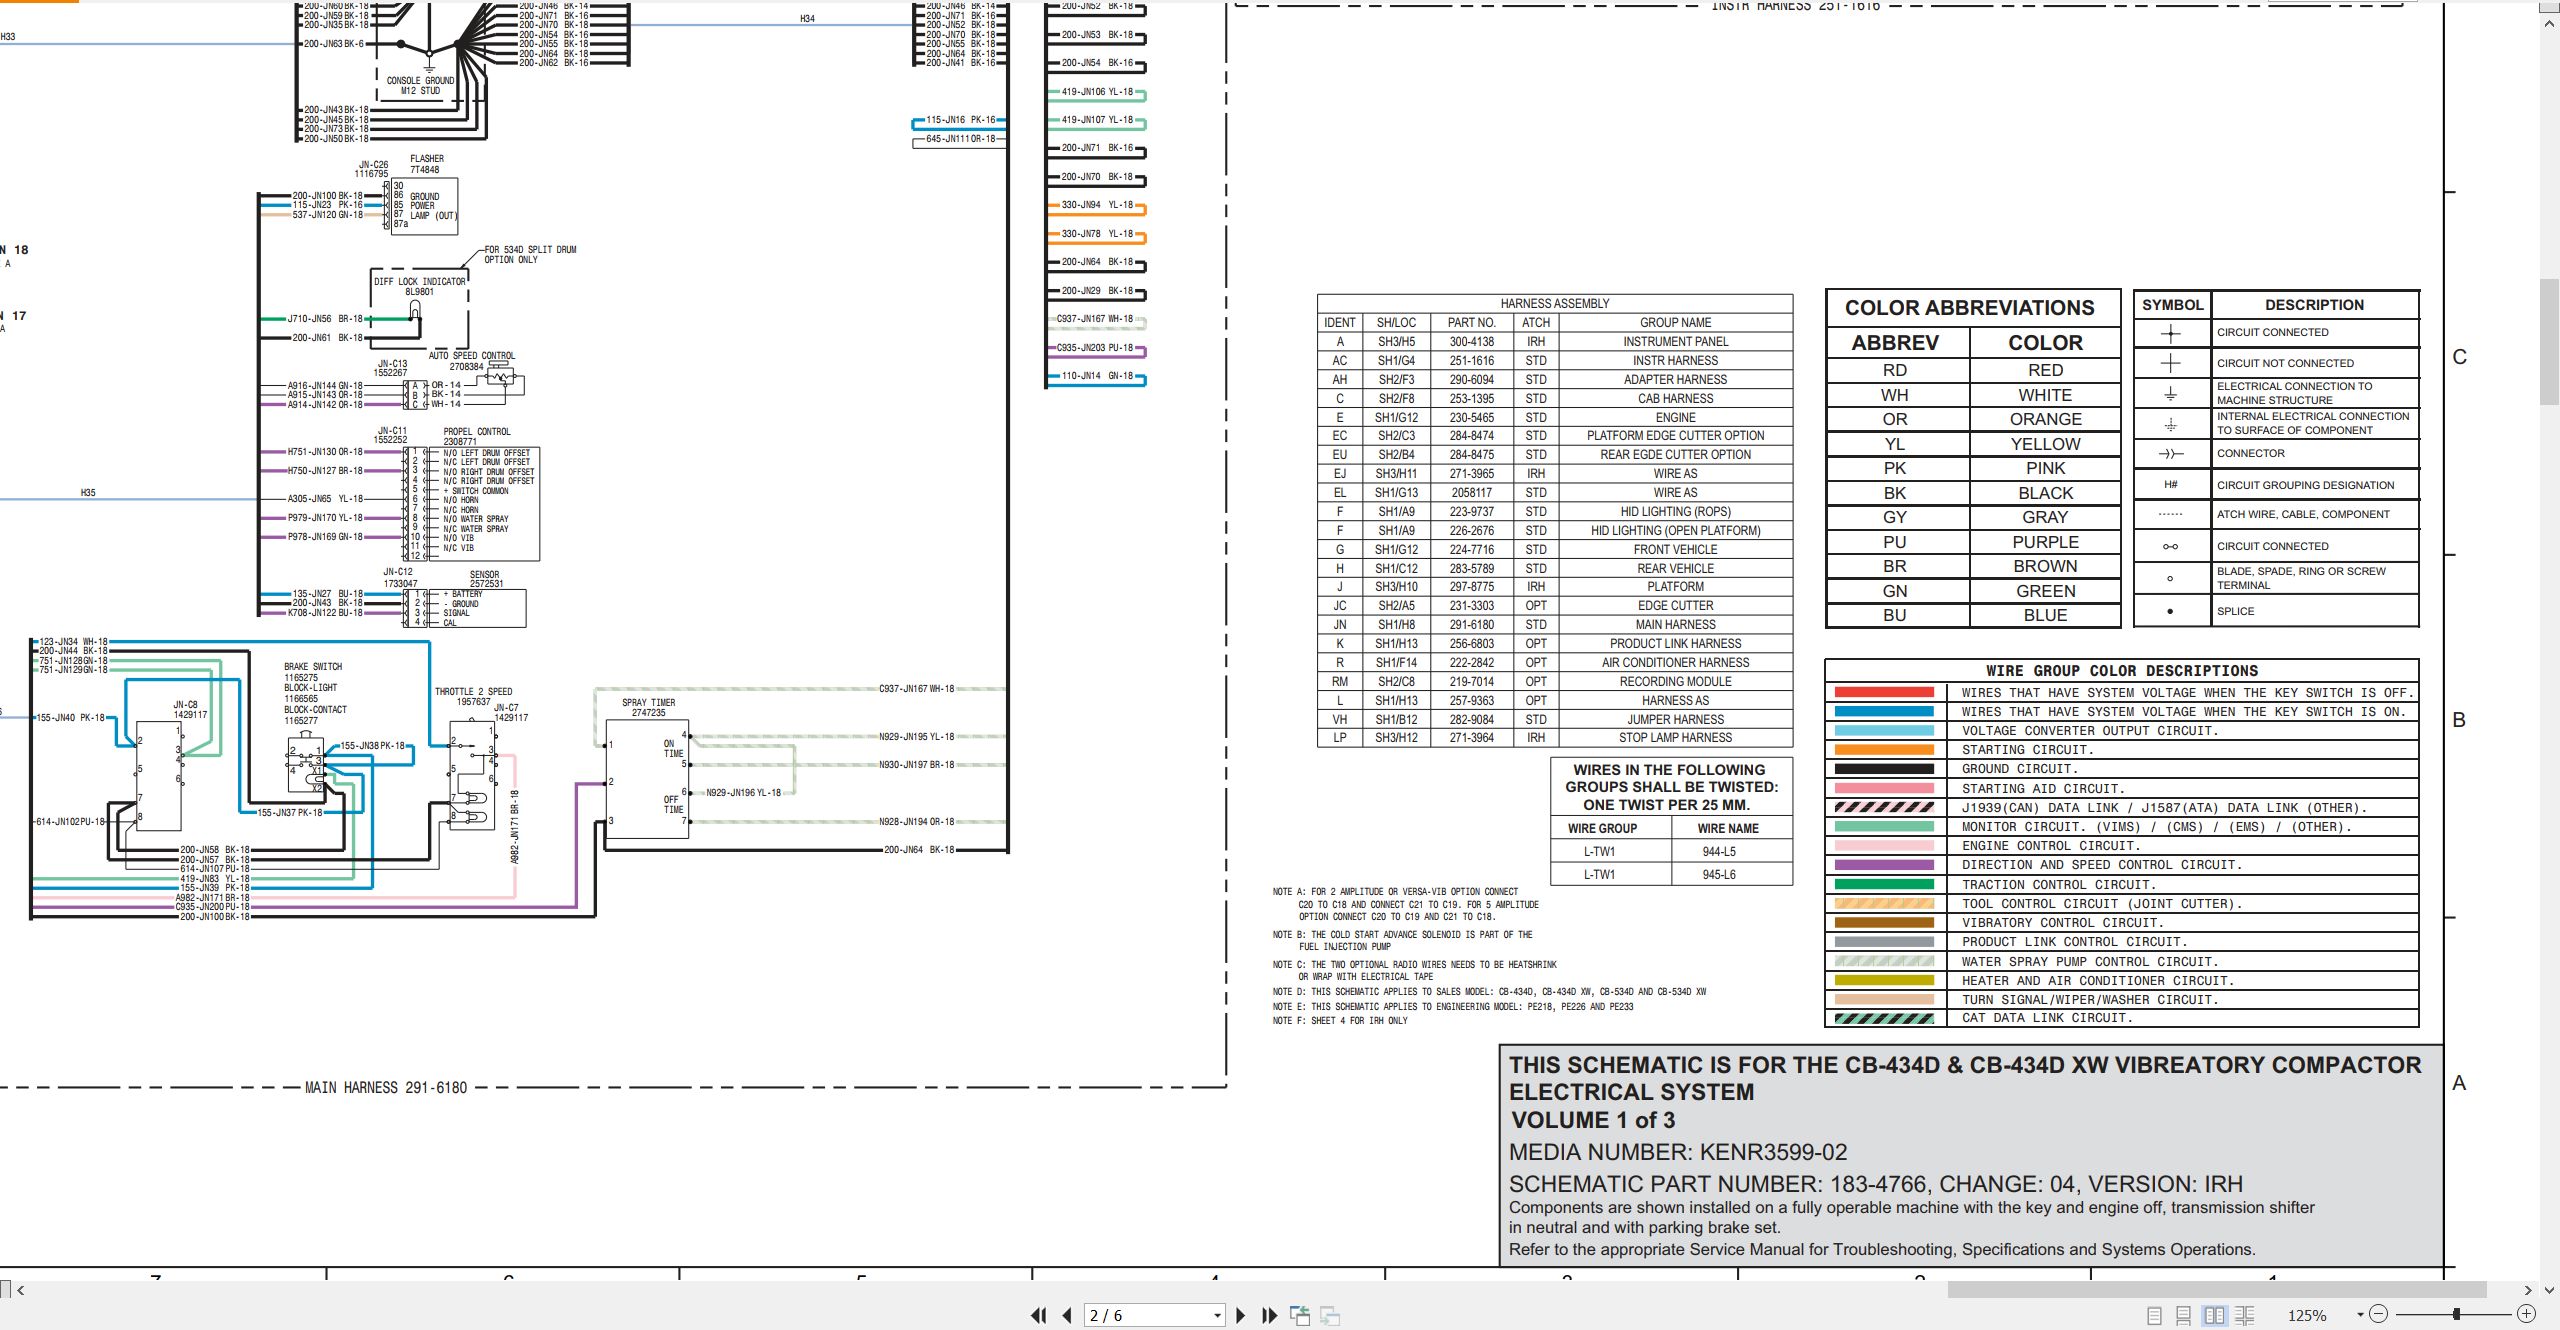This screenshot has height=1330, width=2560.
Task: Click the green traction control circuit swatch
Action: tap(1884, 884)
